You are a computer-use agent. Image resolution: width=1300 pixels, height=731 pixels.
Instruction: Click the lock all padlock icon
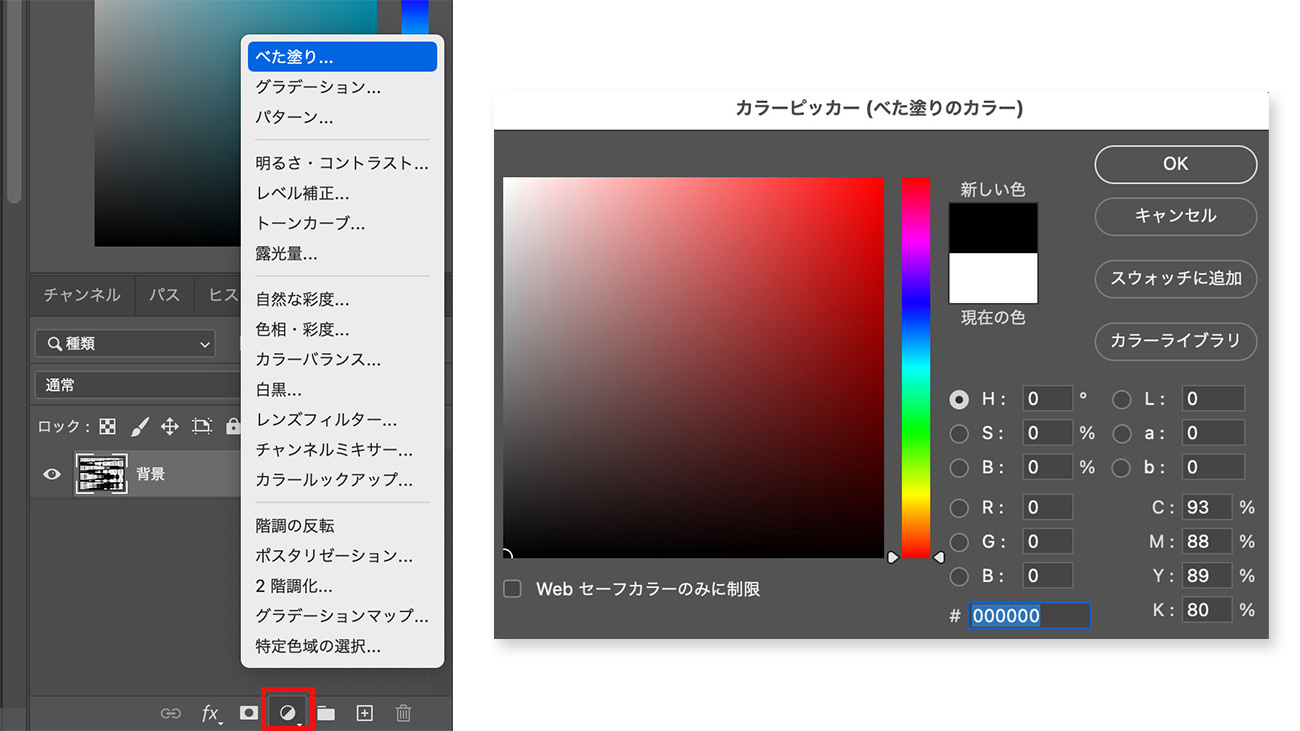[233, 427]
